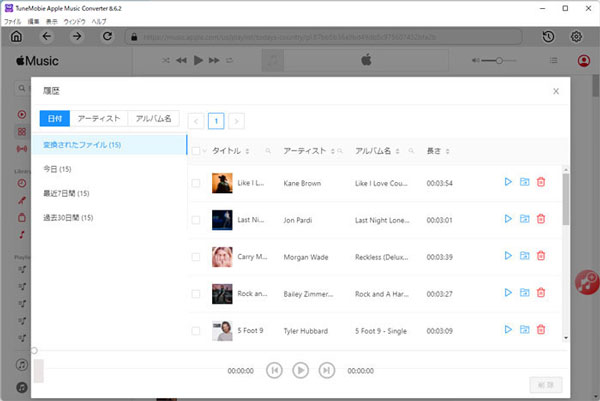Viewport: 600px width, 401px height.
Task: Switch to the 日付 tab
Action: click(x=55, y=119)
